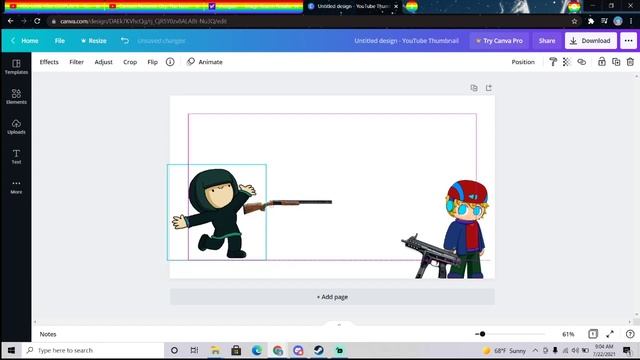The width and height of the screenshot is (640, 360).
Task: Open File Explorer from taskbar
Action: pos(215,350)
